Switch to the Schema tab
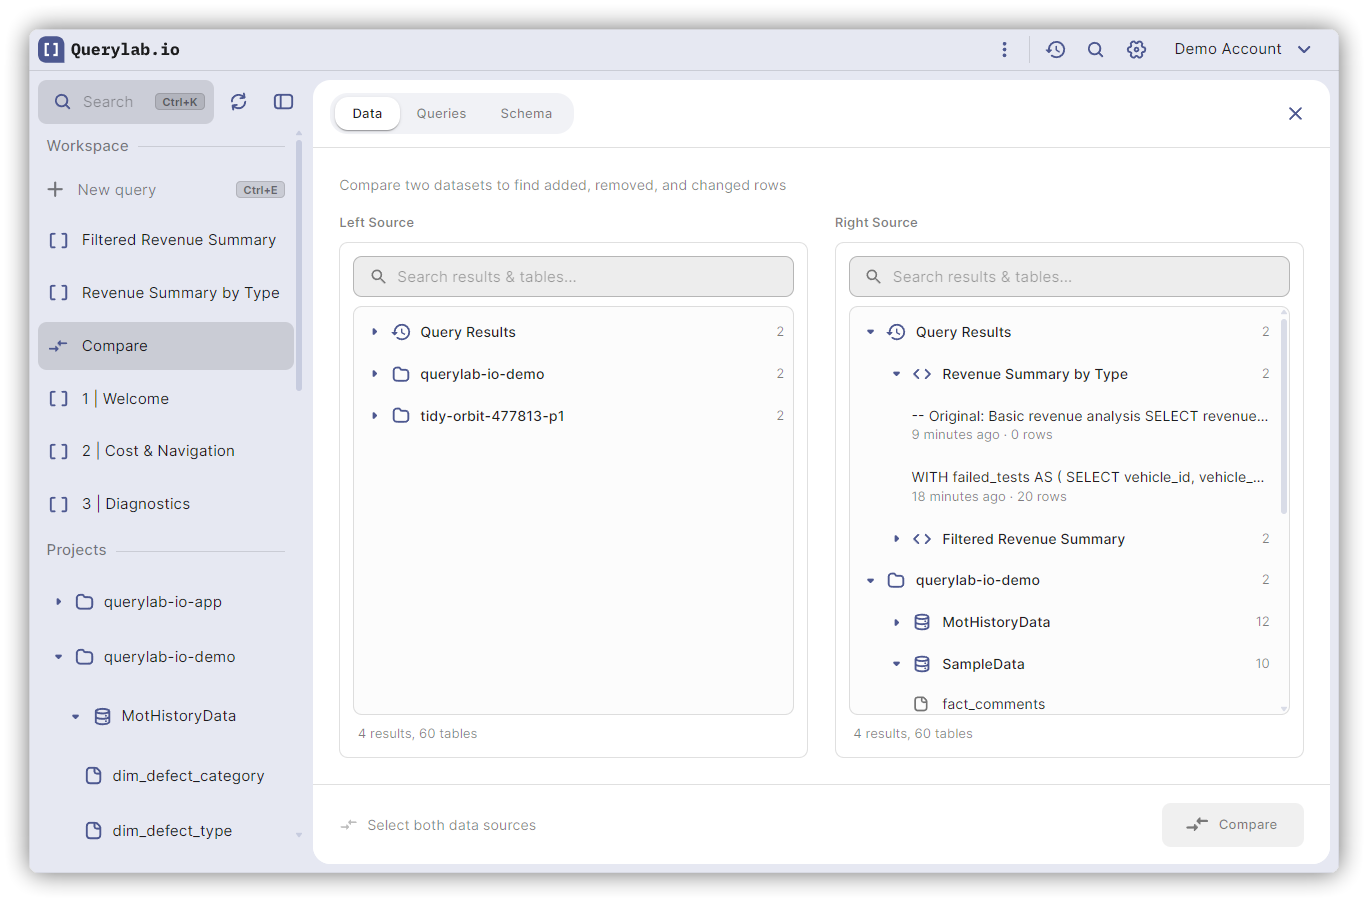The height and width of the screenshot is (902, 1368). [526, 114]
